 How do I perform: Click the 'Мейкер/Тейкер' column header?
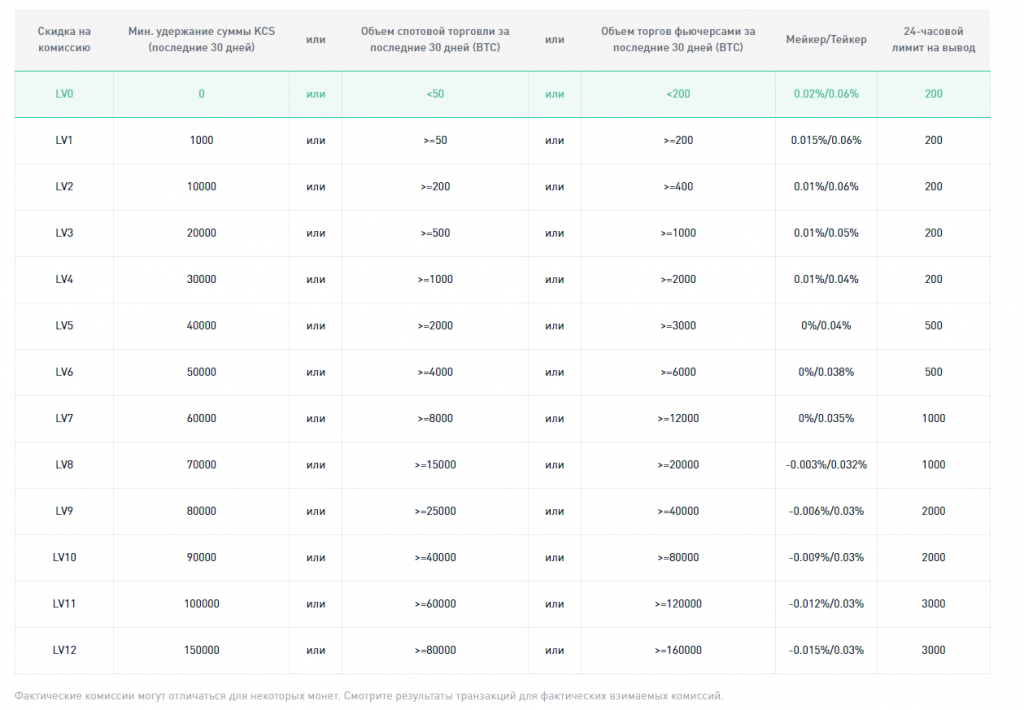pos(826,39)
